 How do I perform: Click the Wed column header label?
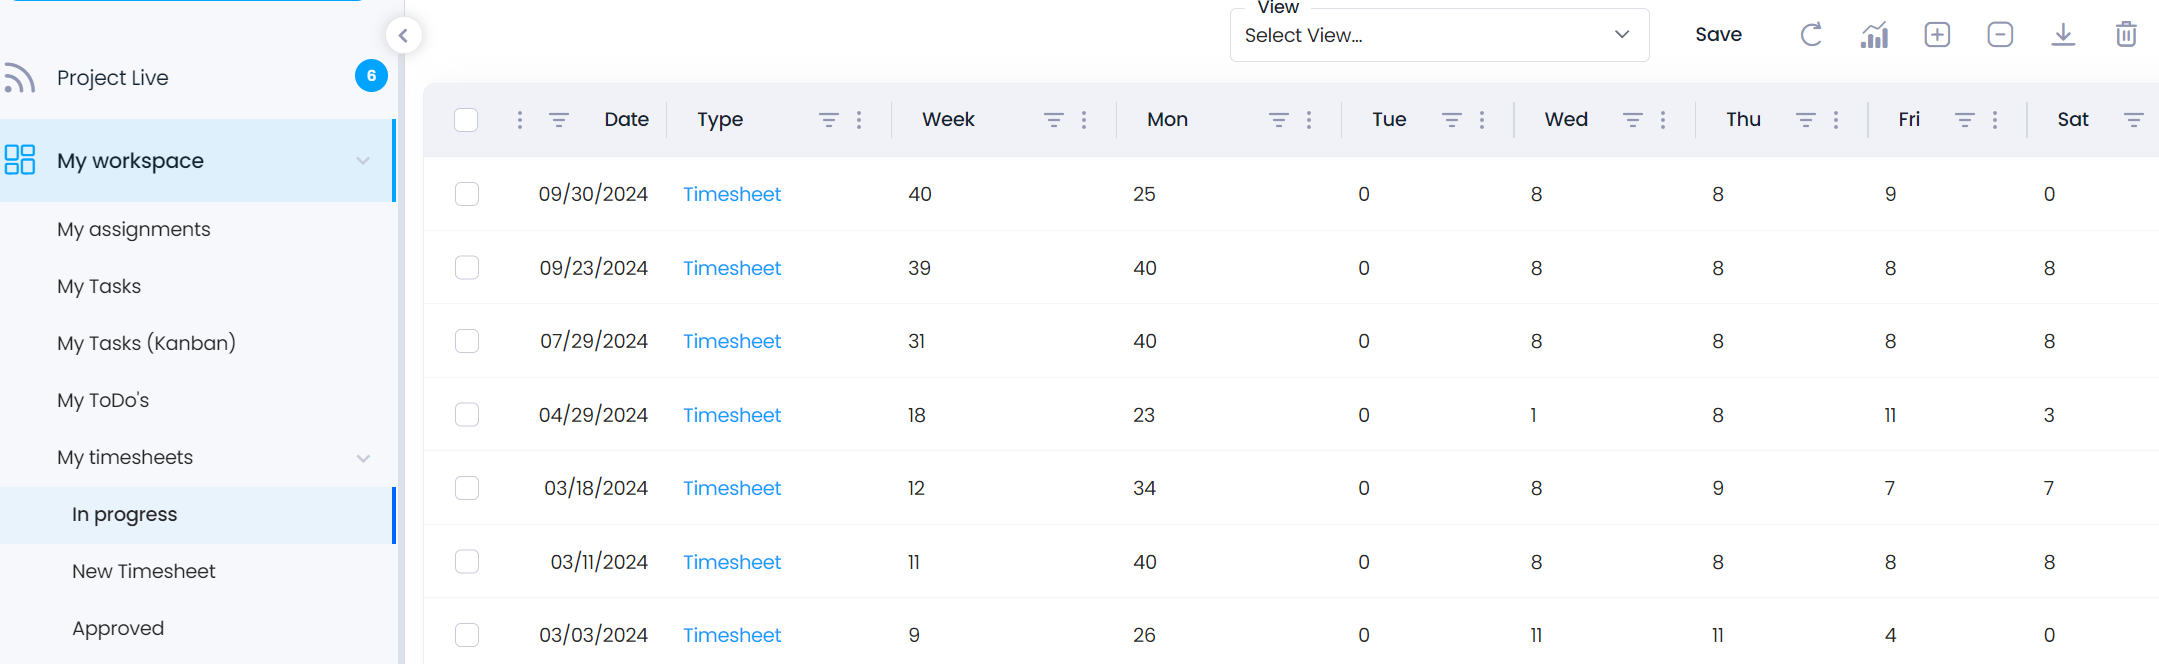pos(1566,120)
